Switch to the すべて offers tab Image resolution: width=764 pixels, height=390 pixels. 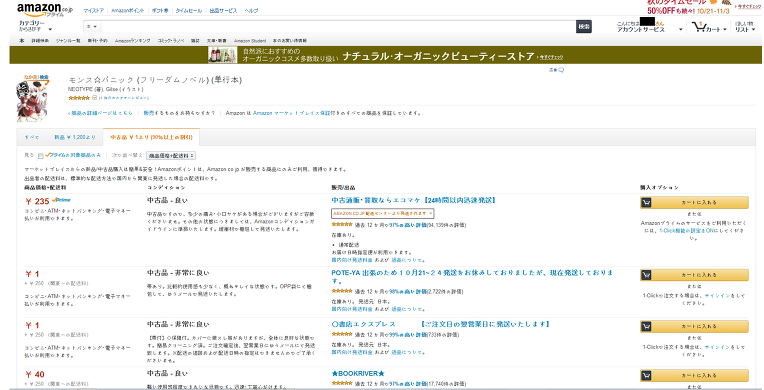coord(32,137)
